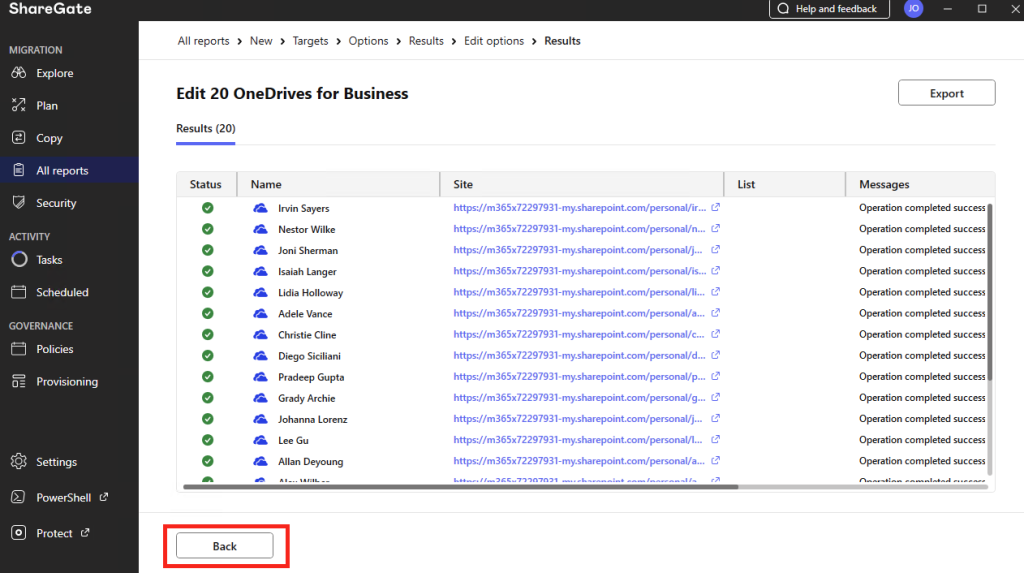The width and height of the screenshot is (1024, 573).
Task: Go to the New breadcrumb
Action: pos(261,41)
